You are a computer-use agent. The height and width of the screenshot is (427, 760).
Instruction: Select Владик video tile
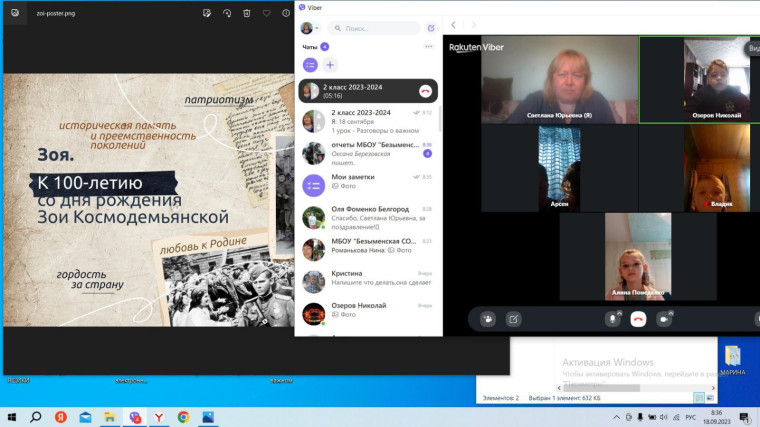pos(699,168)
